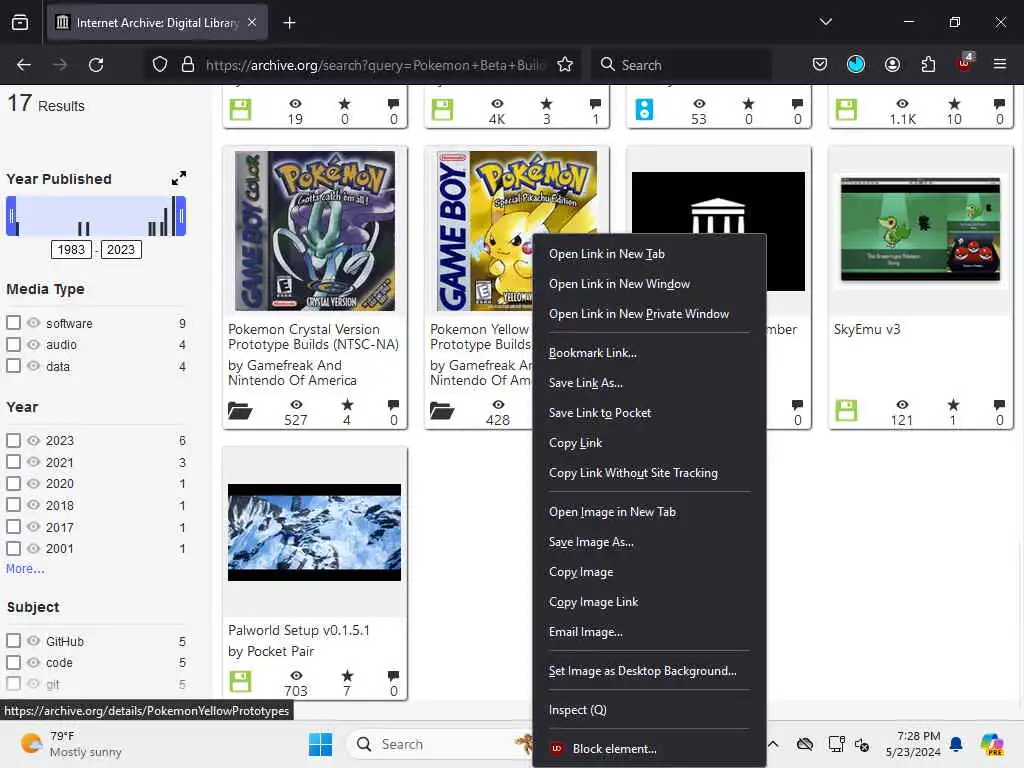Click the software floppy icon on Palworld Setup card
The width and height of the screenshot is (1024, 768).
(x=240, y=681)
